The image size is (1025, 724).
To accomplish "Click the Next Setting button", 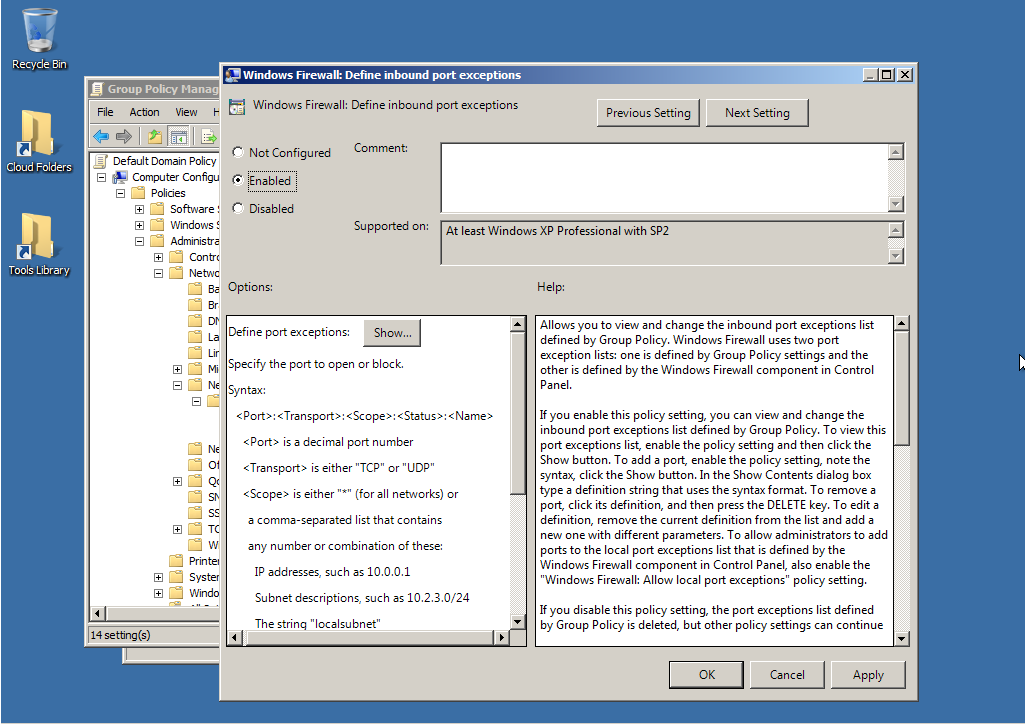I will (757, 113).
